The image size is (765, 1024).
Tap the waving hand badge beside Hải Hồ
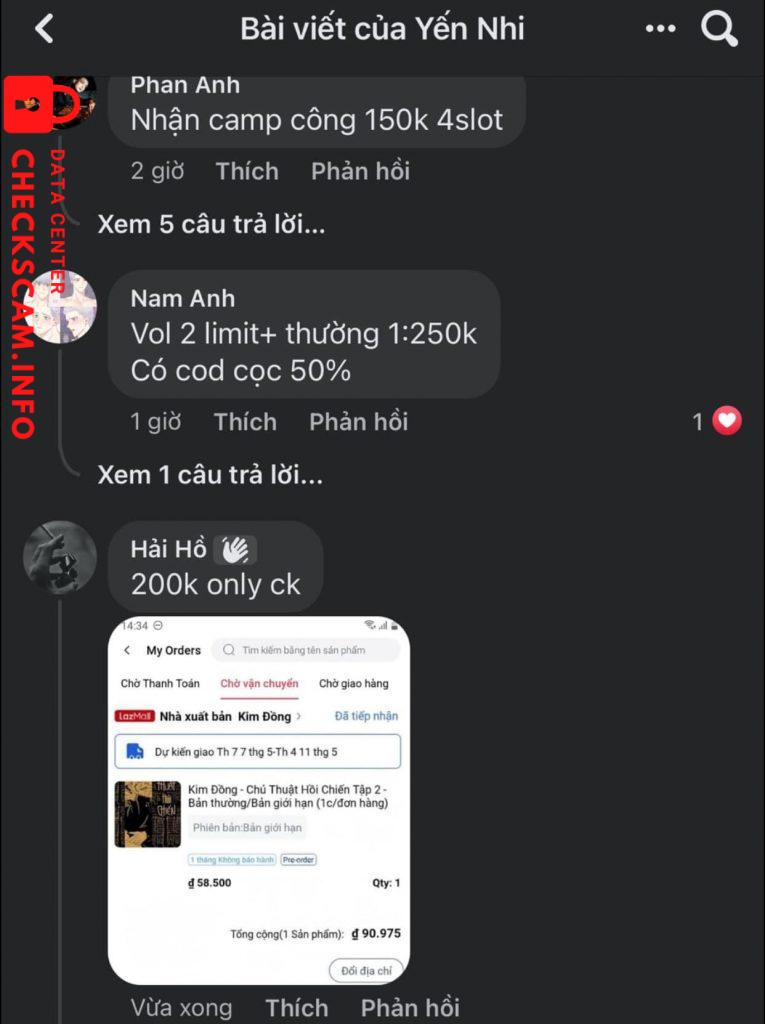pos(235,549)
